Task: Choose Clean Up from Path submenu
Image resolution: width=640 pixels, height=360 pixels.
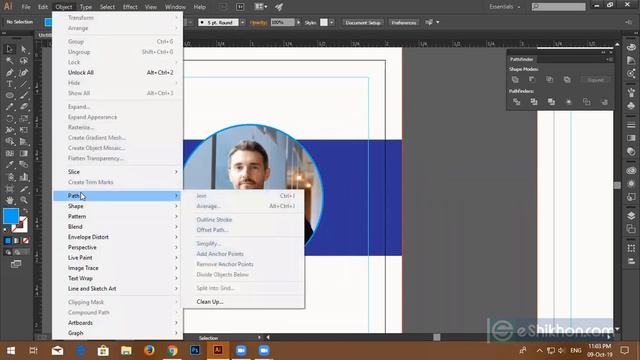Action: 244,302
